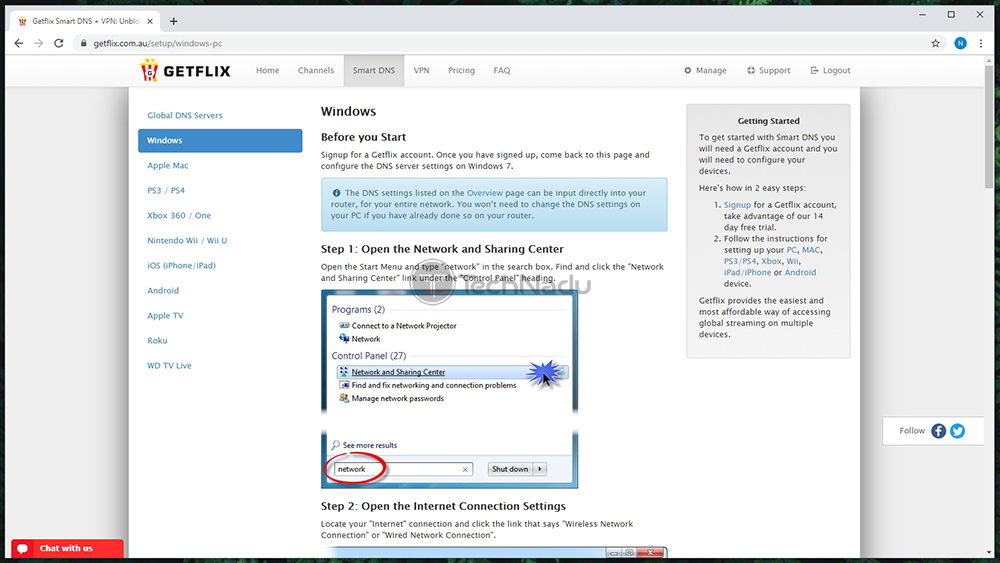Open iOS (iPhone/iPad) setup guide
Screen dimensions: 1000x563
pos(181,266)
